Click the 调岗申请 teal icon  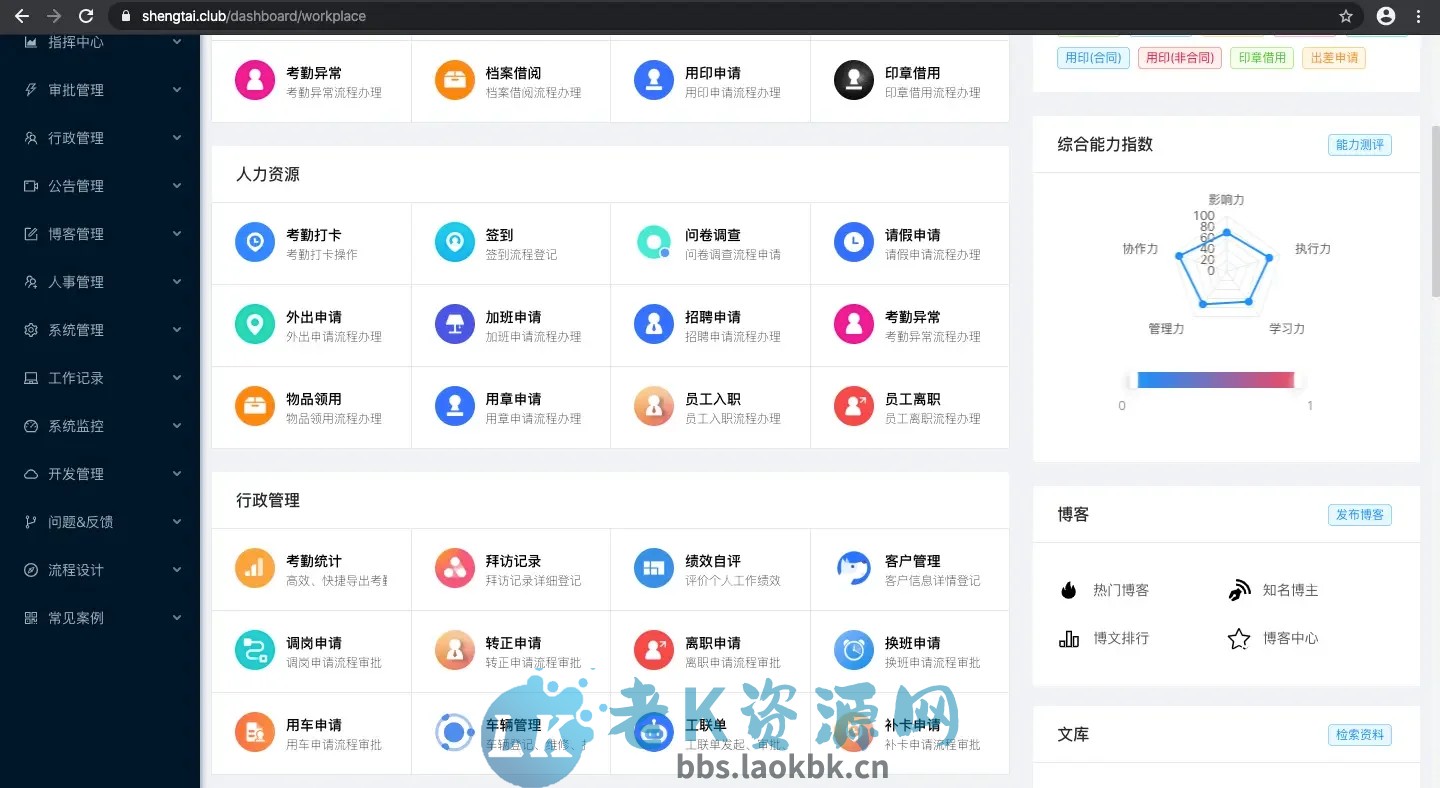tap(255, 650)
